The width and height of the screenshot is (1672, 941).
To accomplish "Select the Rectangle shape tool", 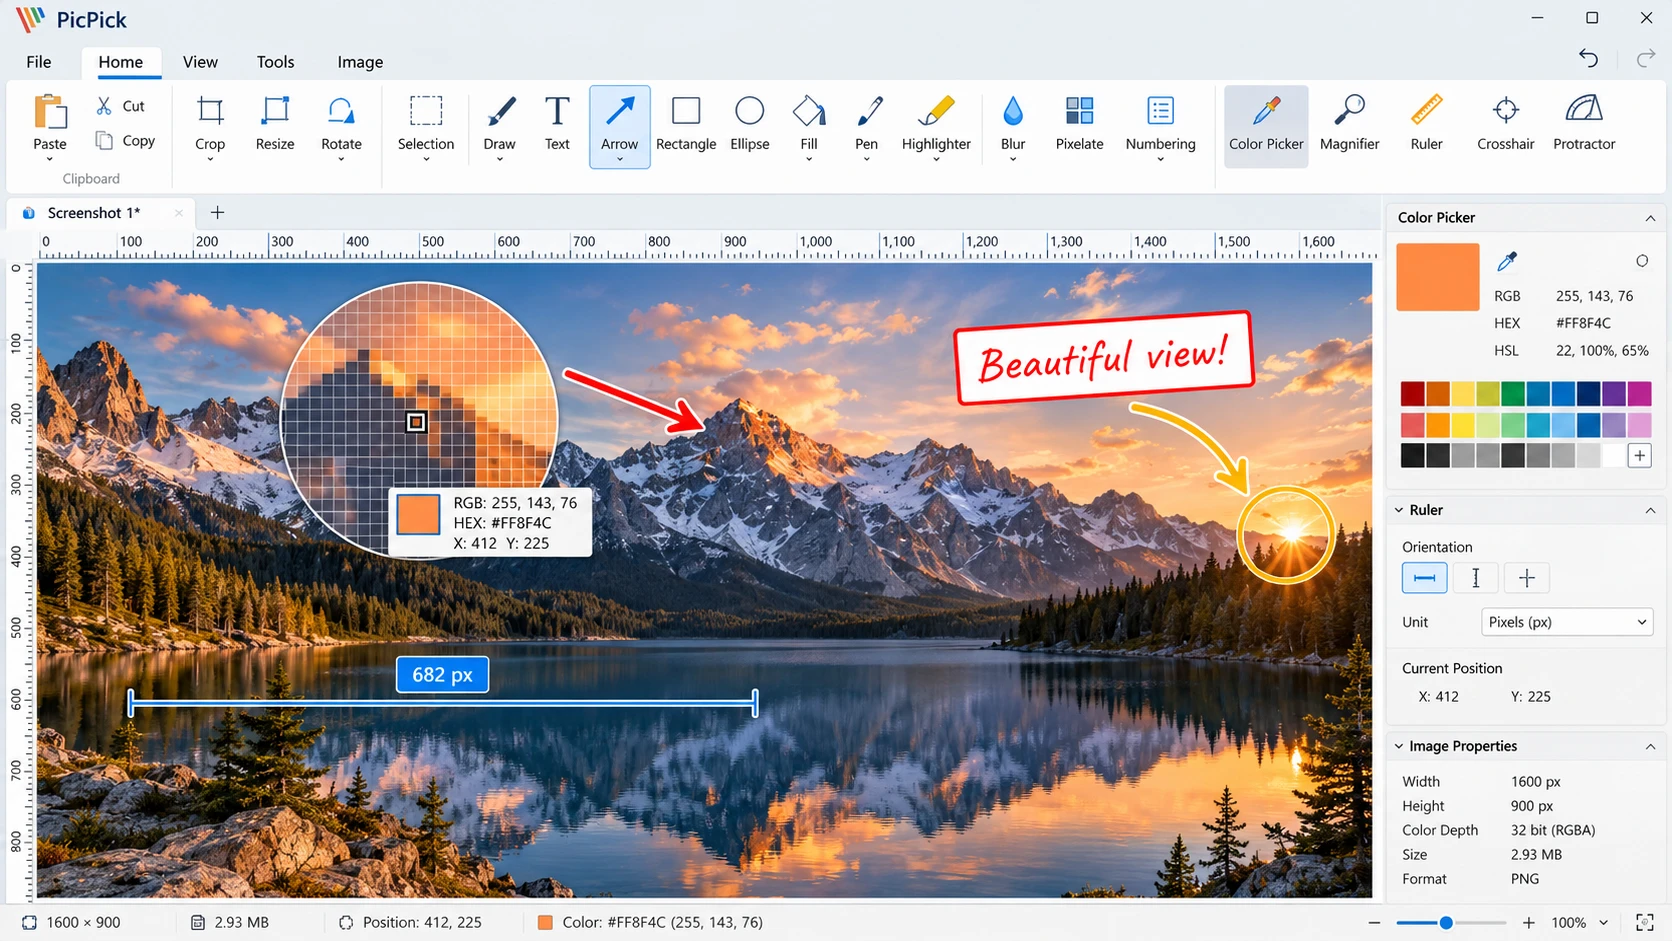I will (686, 125).
